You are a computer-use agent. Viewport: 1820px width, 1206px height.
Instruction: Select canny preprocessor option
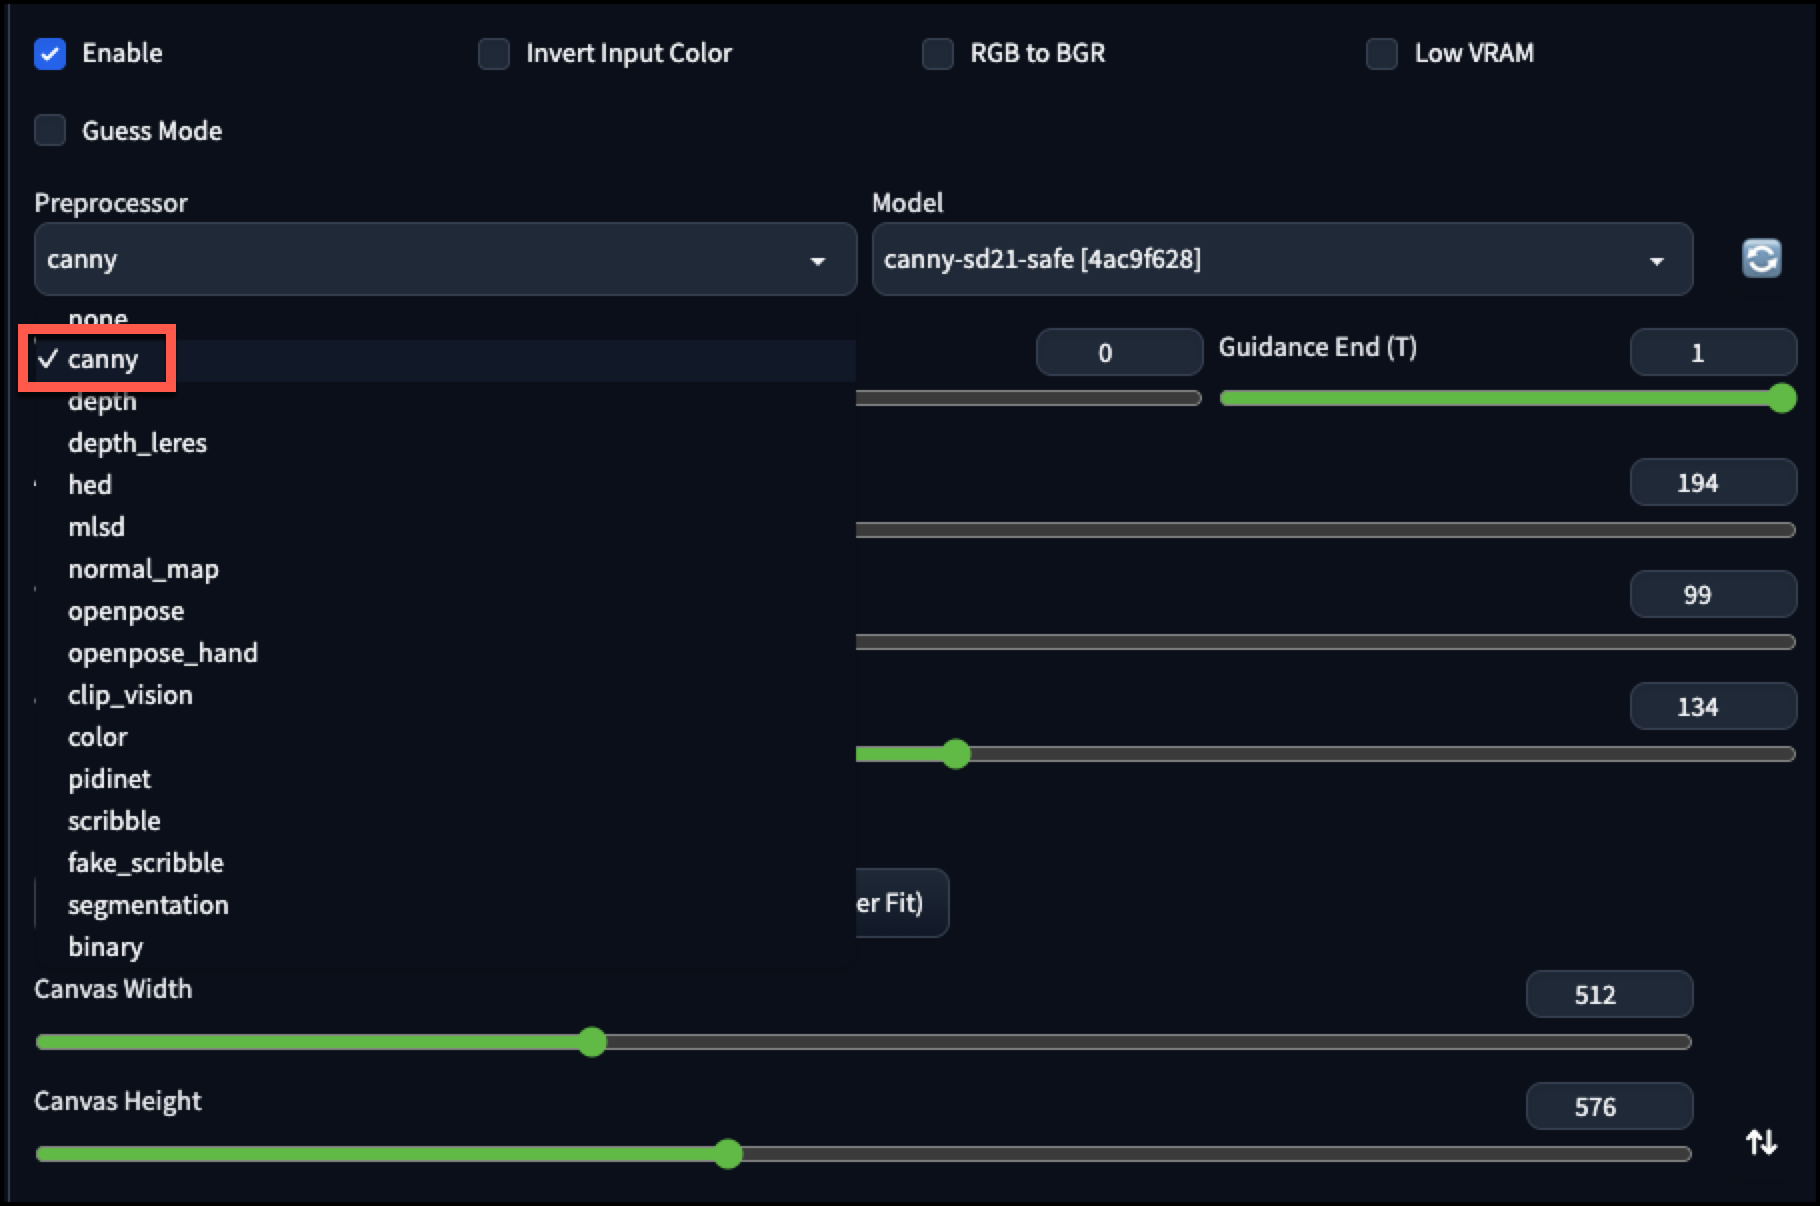point(445,360)
